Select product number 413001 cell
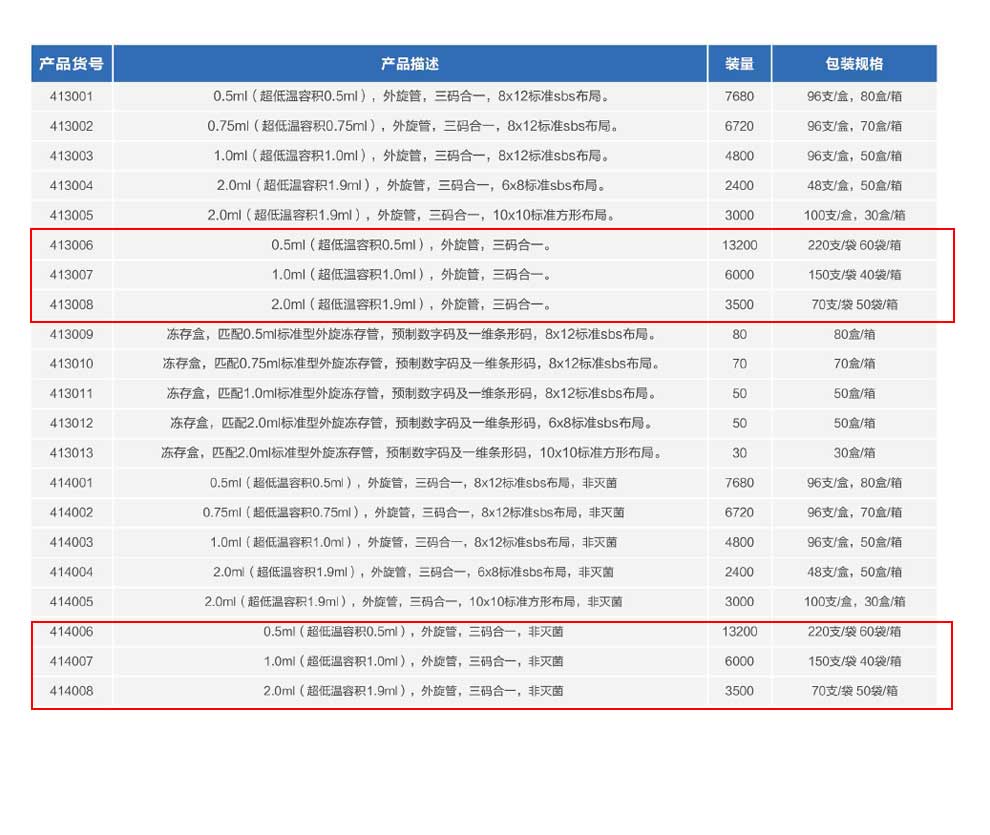 [x=71, y=97]
